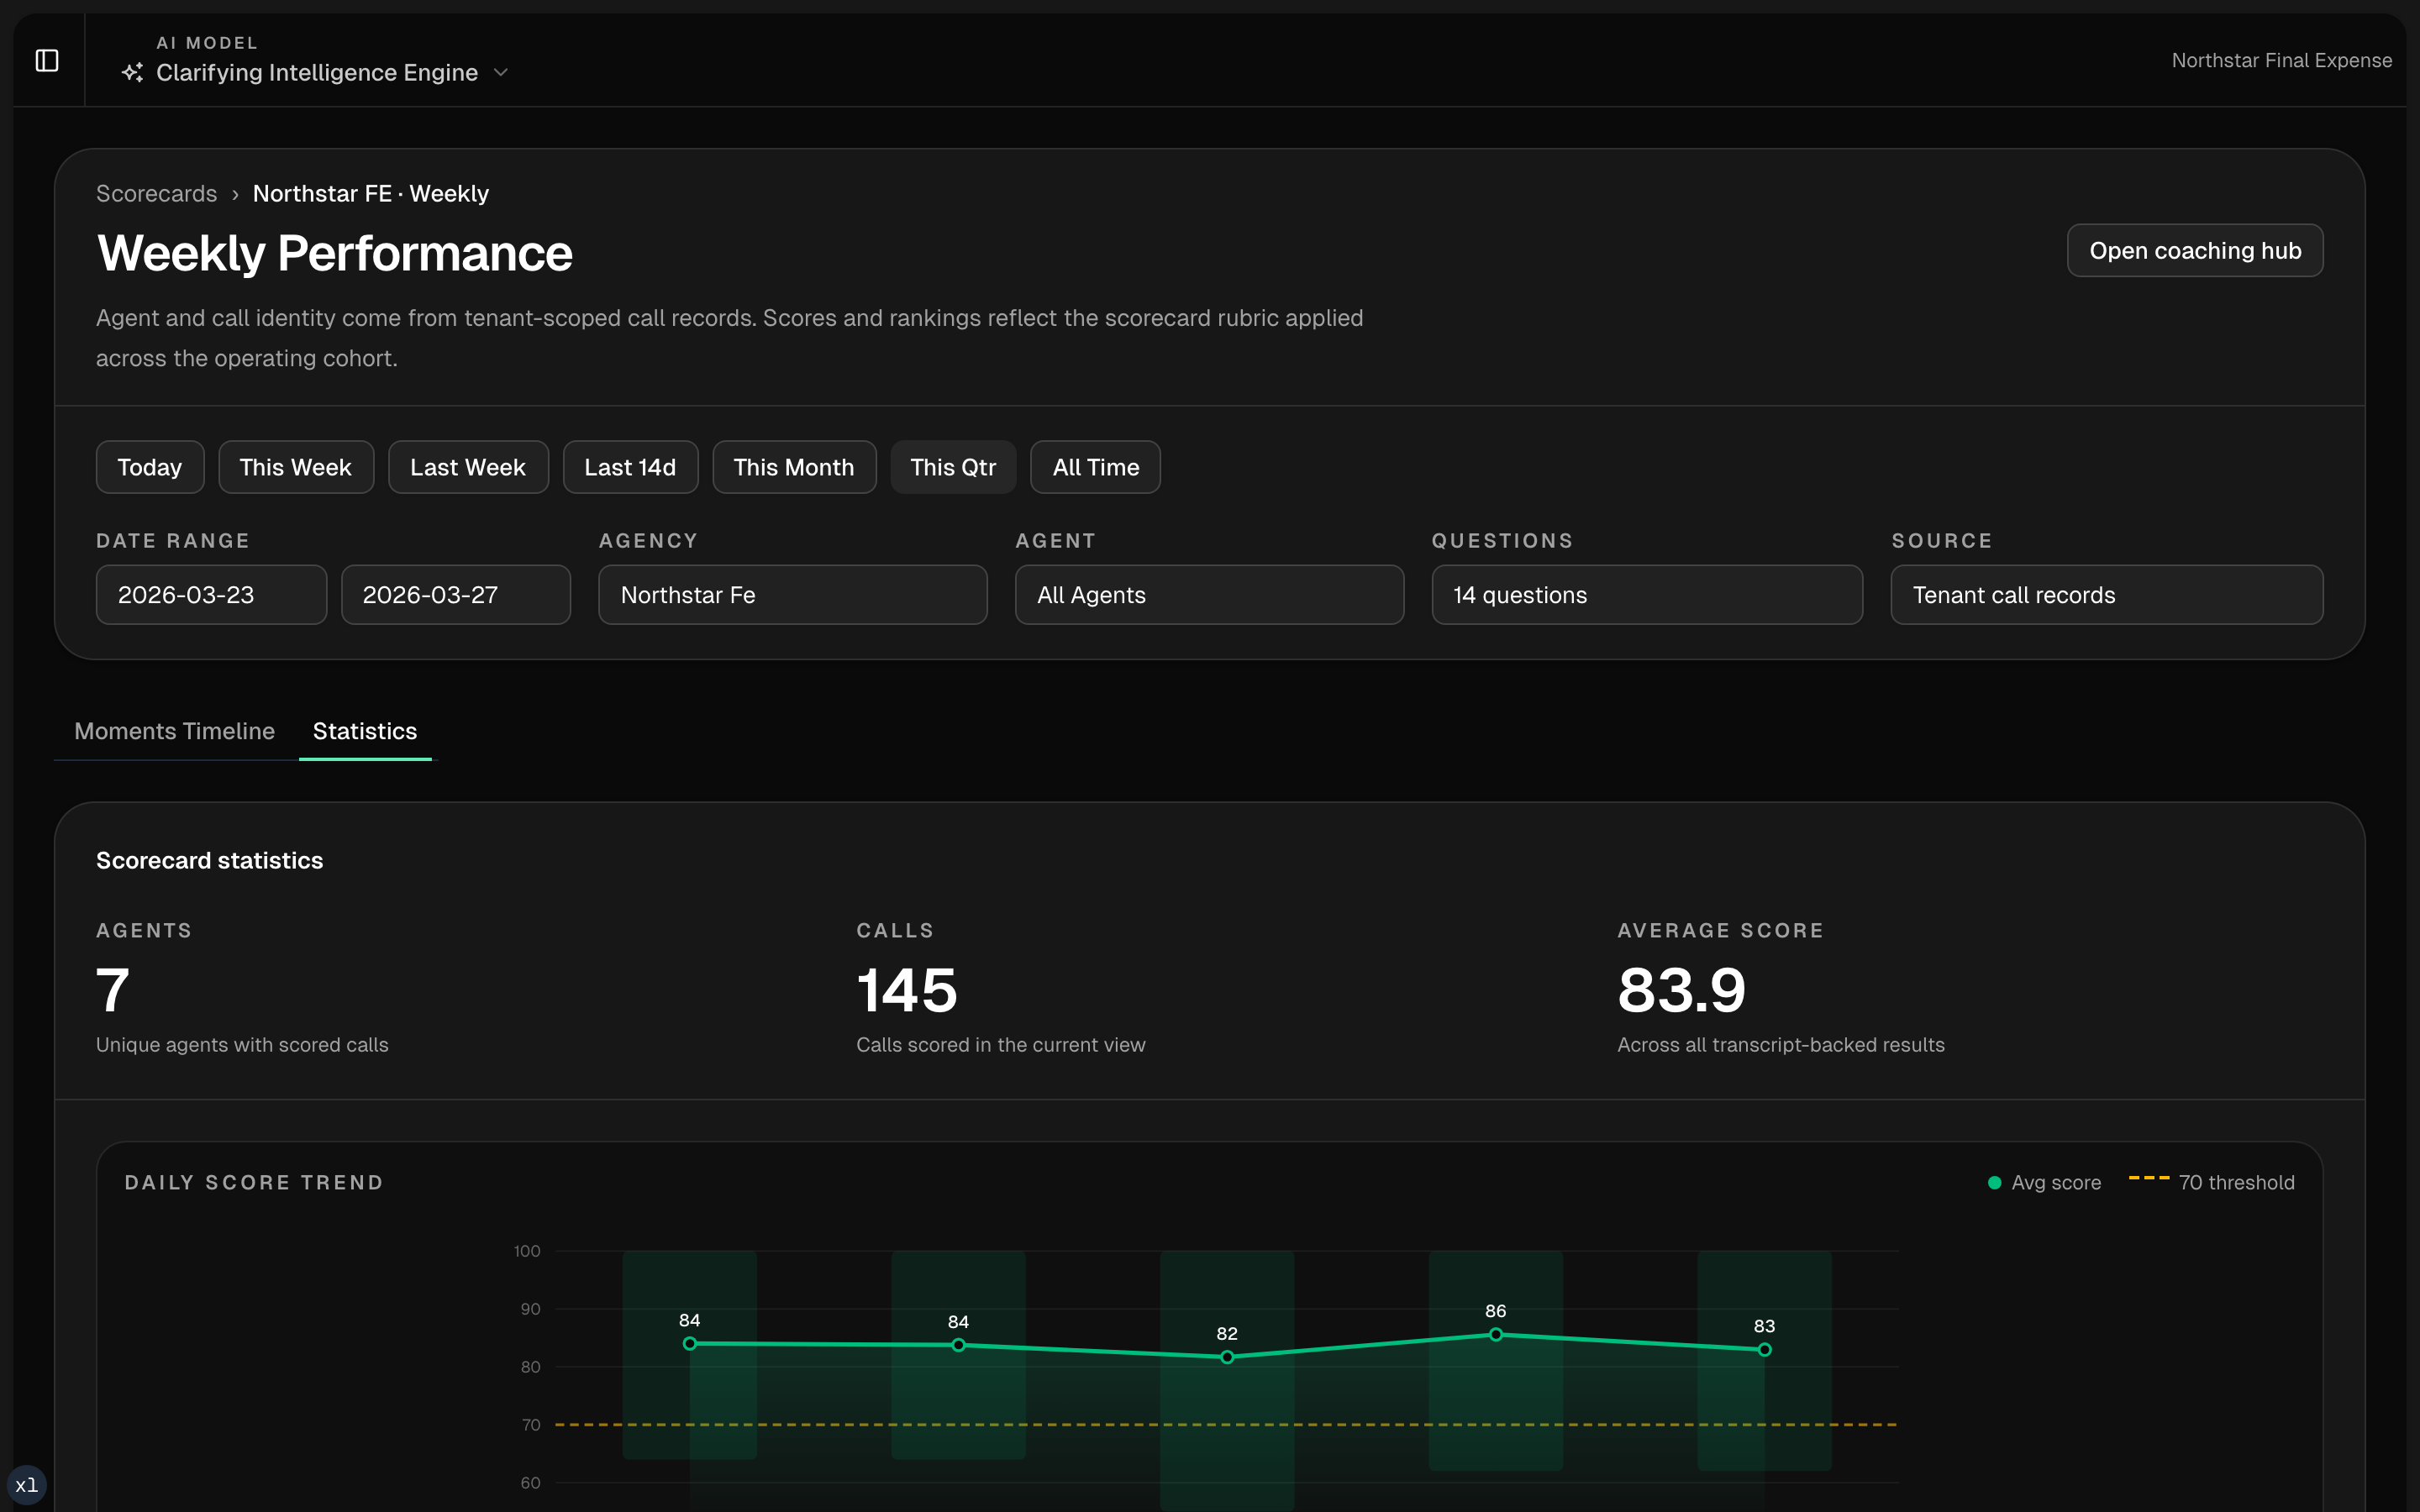The width and height of the screenshot is (2420, 1512).
Task: Open the Scorecards breadcrumb link
Action: (x=156, y=194)
